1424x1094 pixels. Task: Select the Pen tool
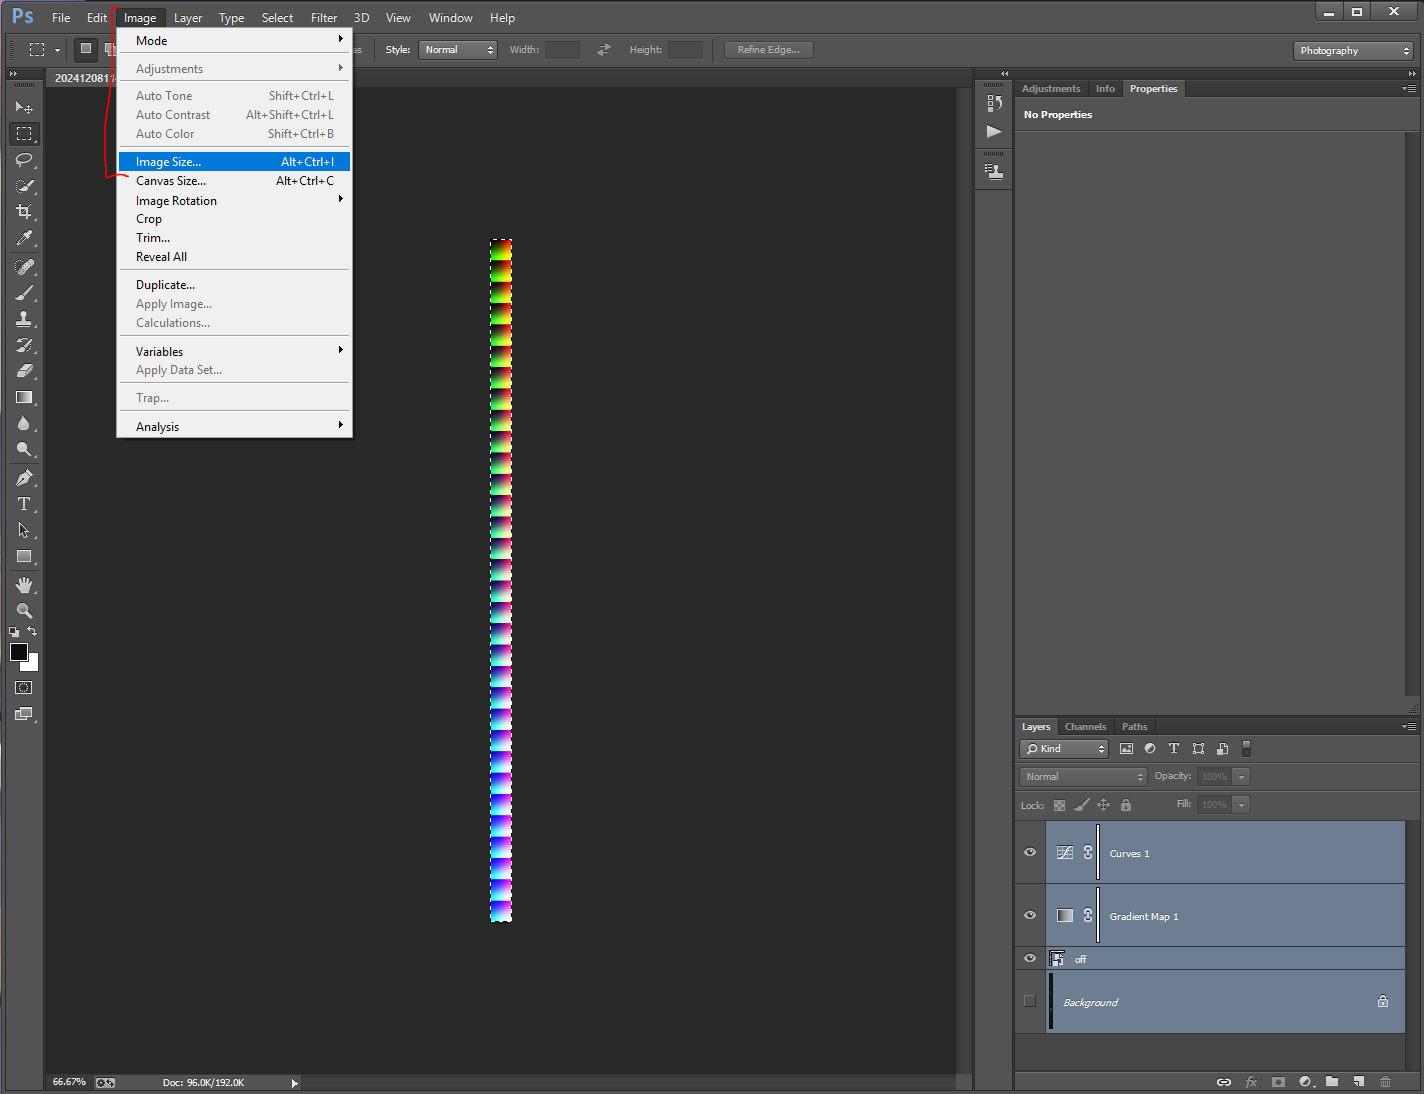coord(24,478)
